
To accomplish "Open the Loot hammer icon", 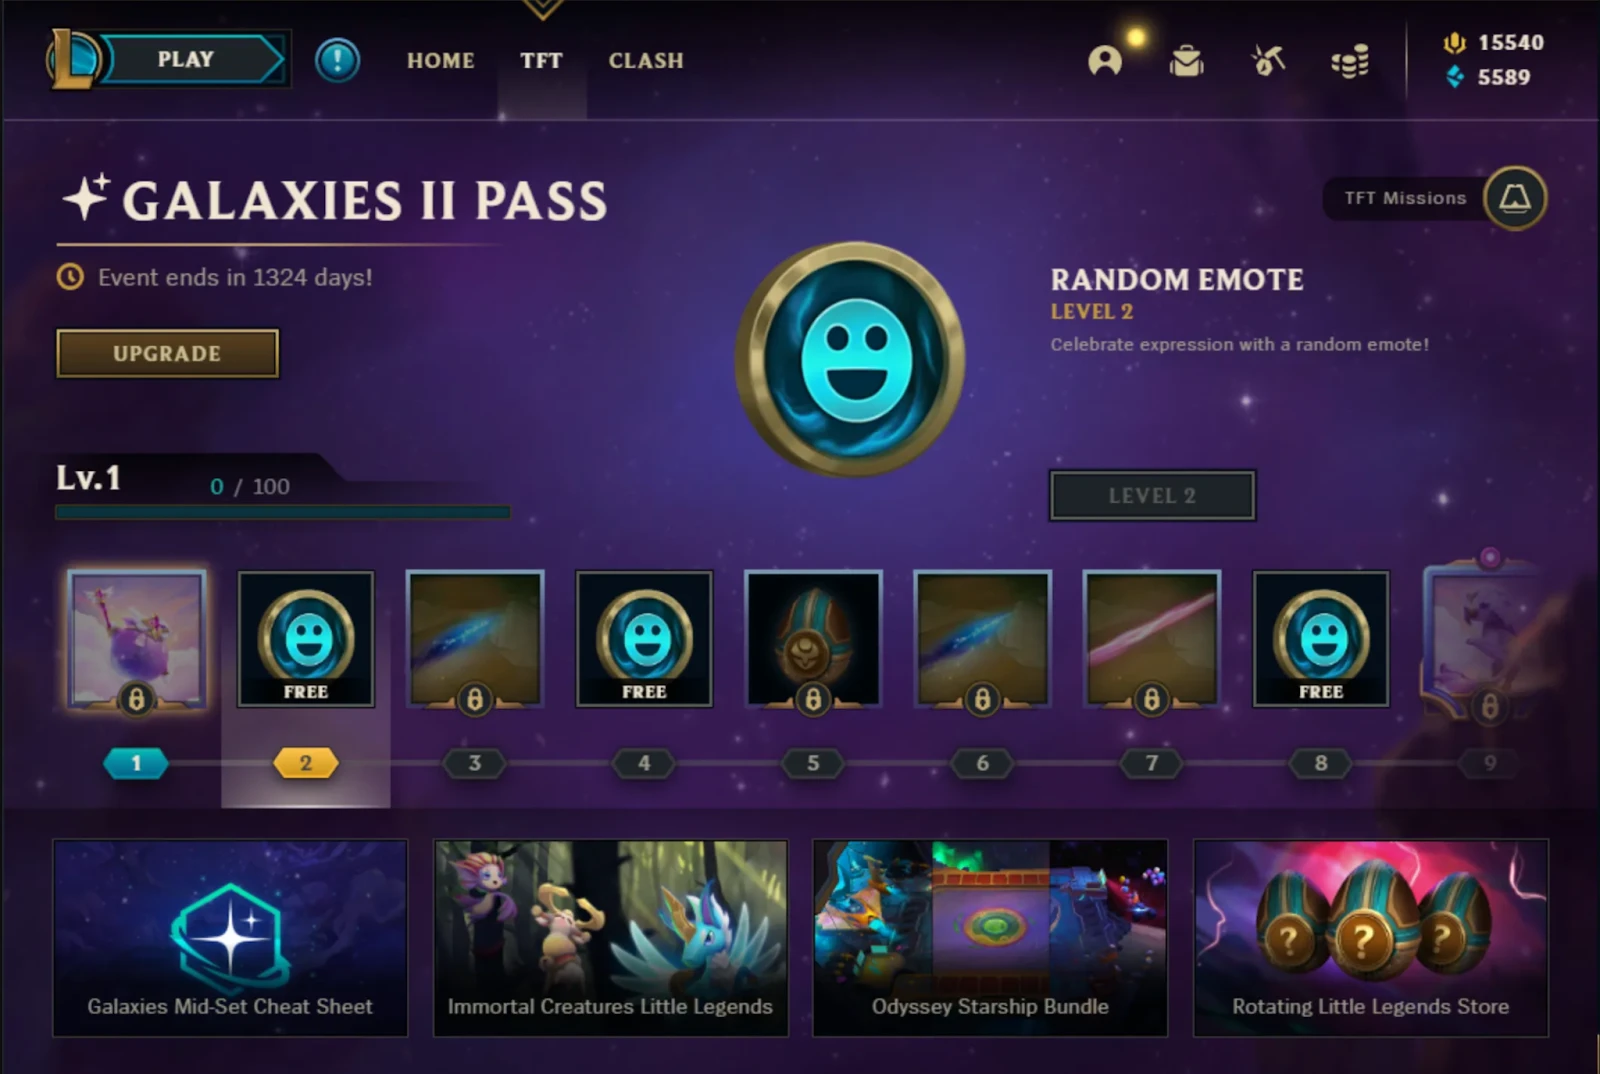I will coord(1268,61).
